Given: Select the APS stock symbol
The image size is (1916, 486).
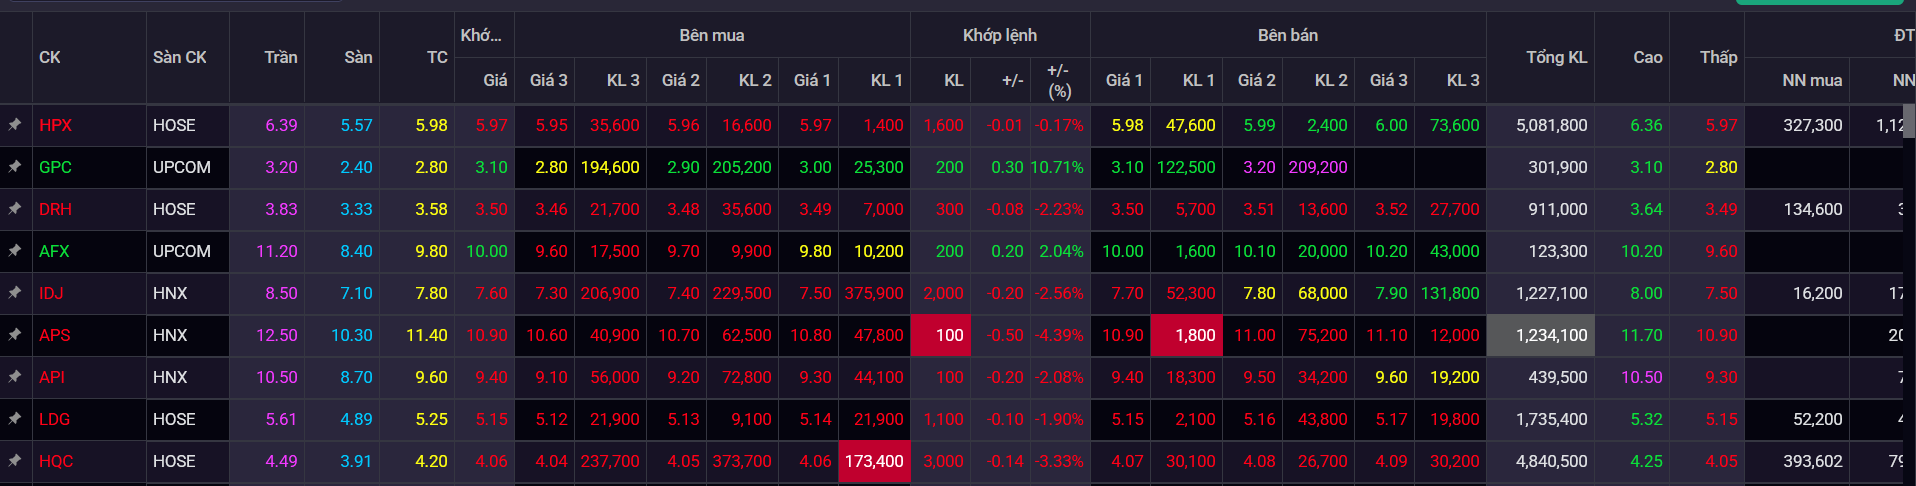Looking at the screenshot, I should pos(55,335).
